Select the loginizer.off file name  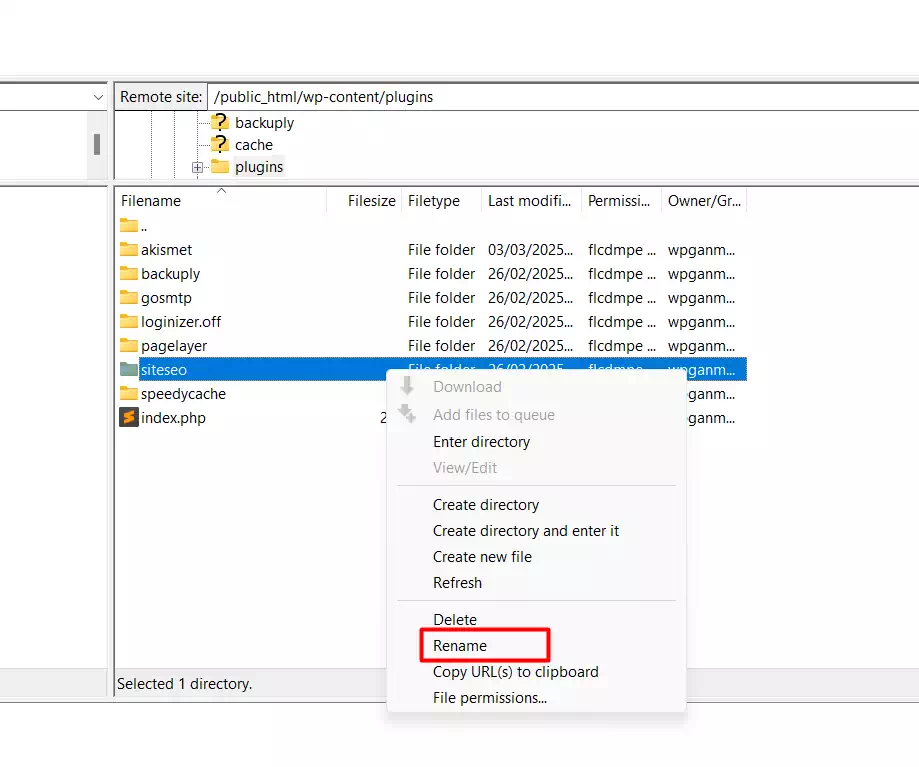181,322
